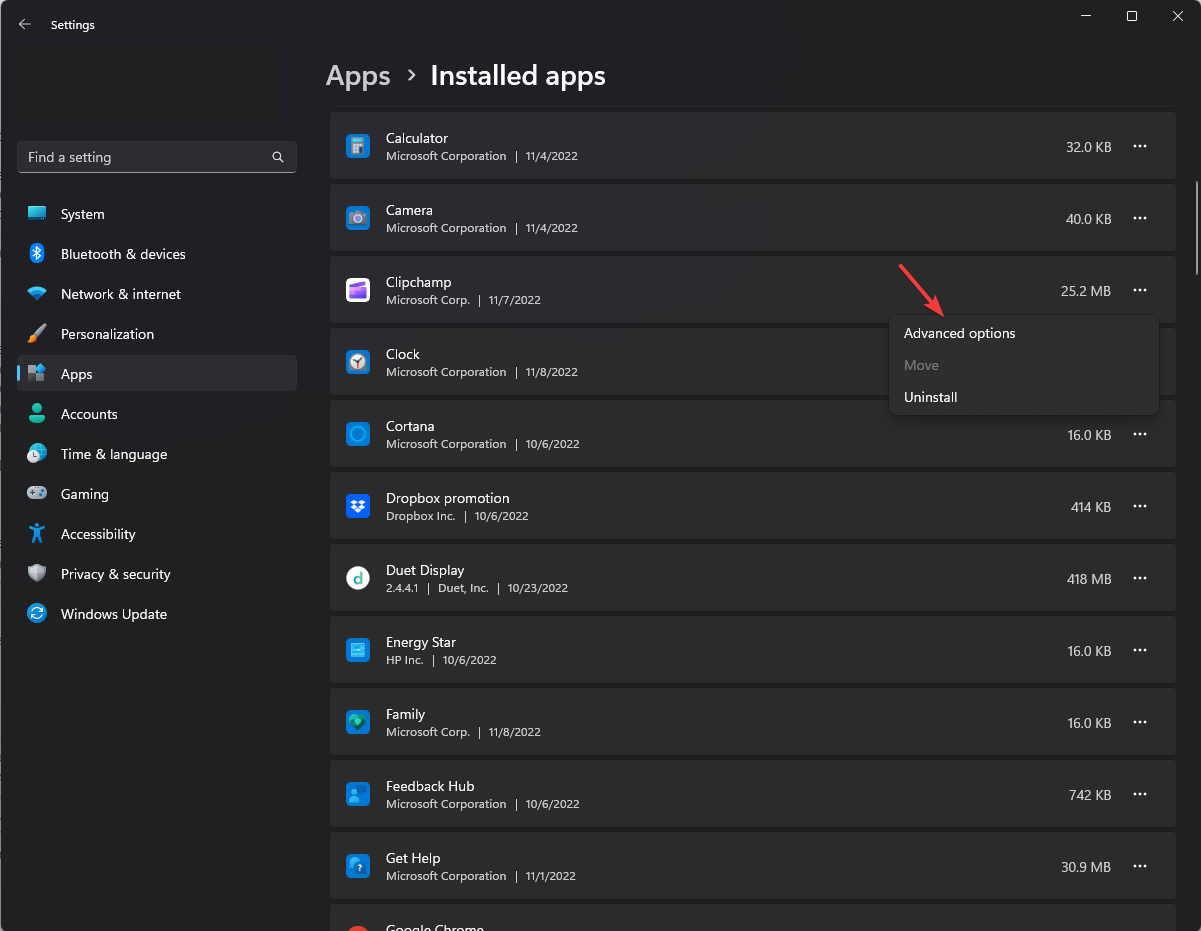This screenshot has height=931, width=1201.
Task: Click the Settings window title
Action: [73, 25]
